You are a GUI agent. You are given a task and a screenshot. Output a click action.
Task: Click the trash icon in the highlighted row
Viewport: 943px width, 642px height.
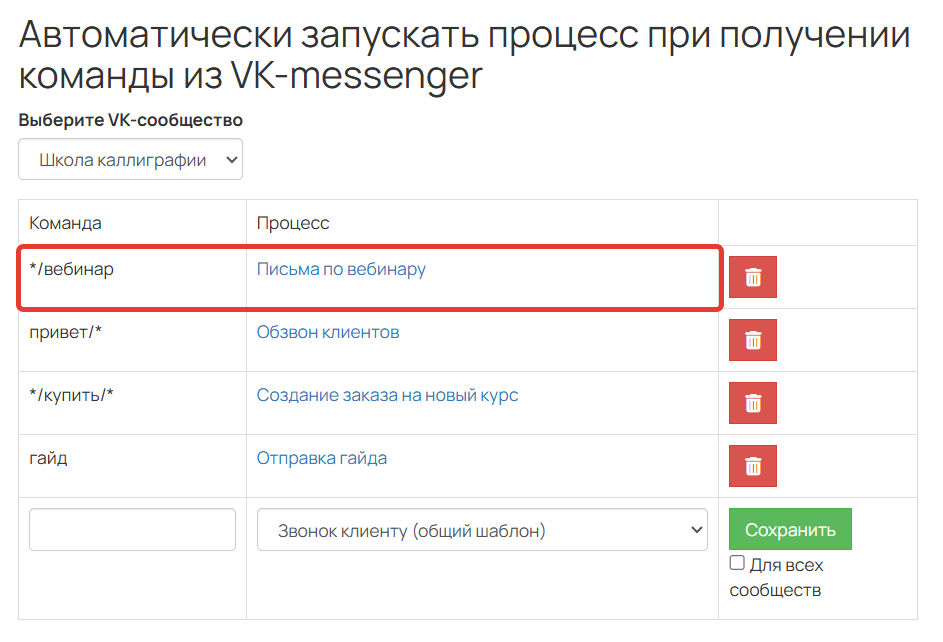pyautogui.click(x=753, y=277)
